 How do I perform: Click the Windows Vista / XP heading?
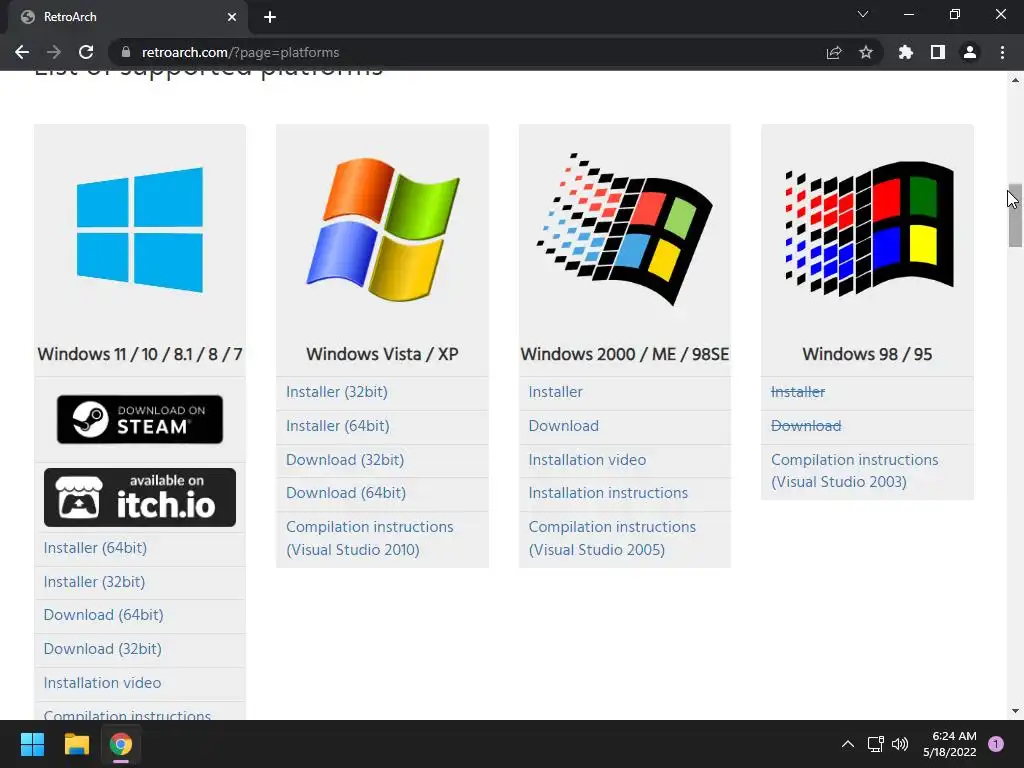383,355
